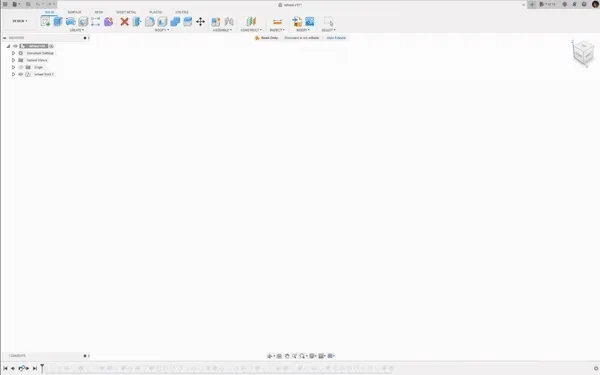Screen dimensions: 600x375
Task: Open the Design workspace dropdown
Action: pos(20,21)
